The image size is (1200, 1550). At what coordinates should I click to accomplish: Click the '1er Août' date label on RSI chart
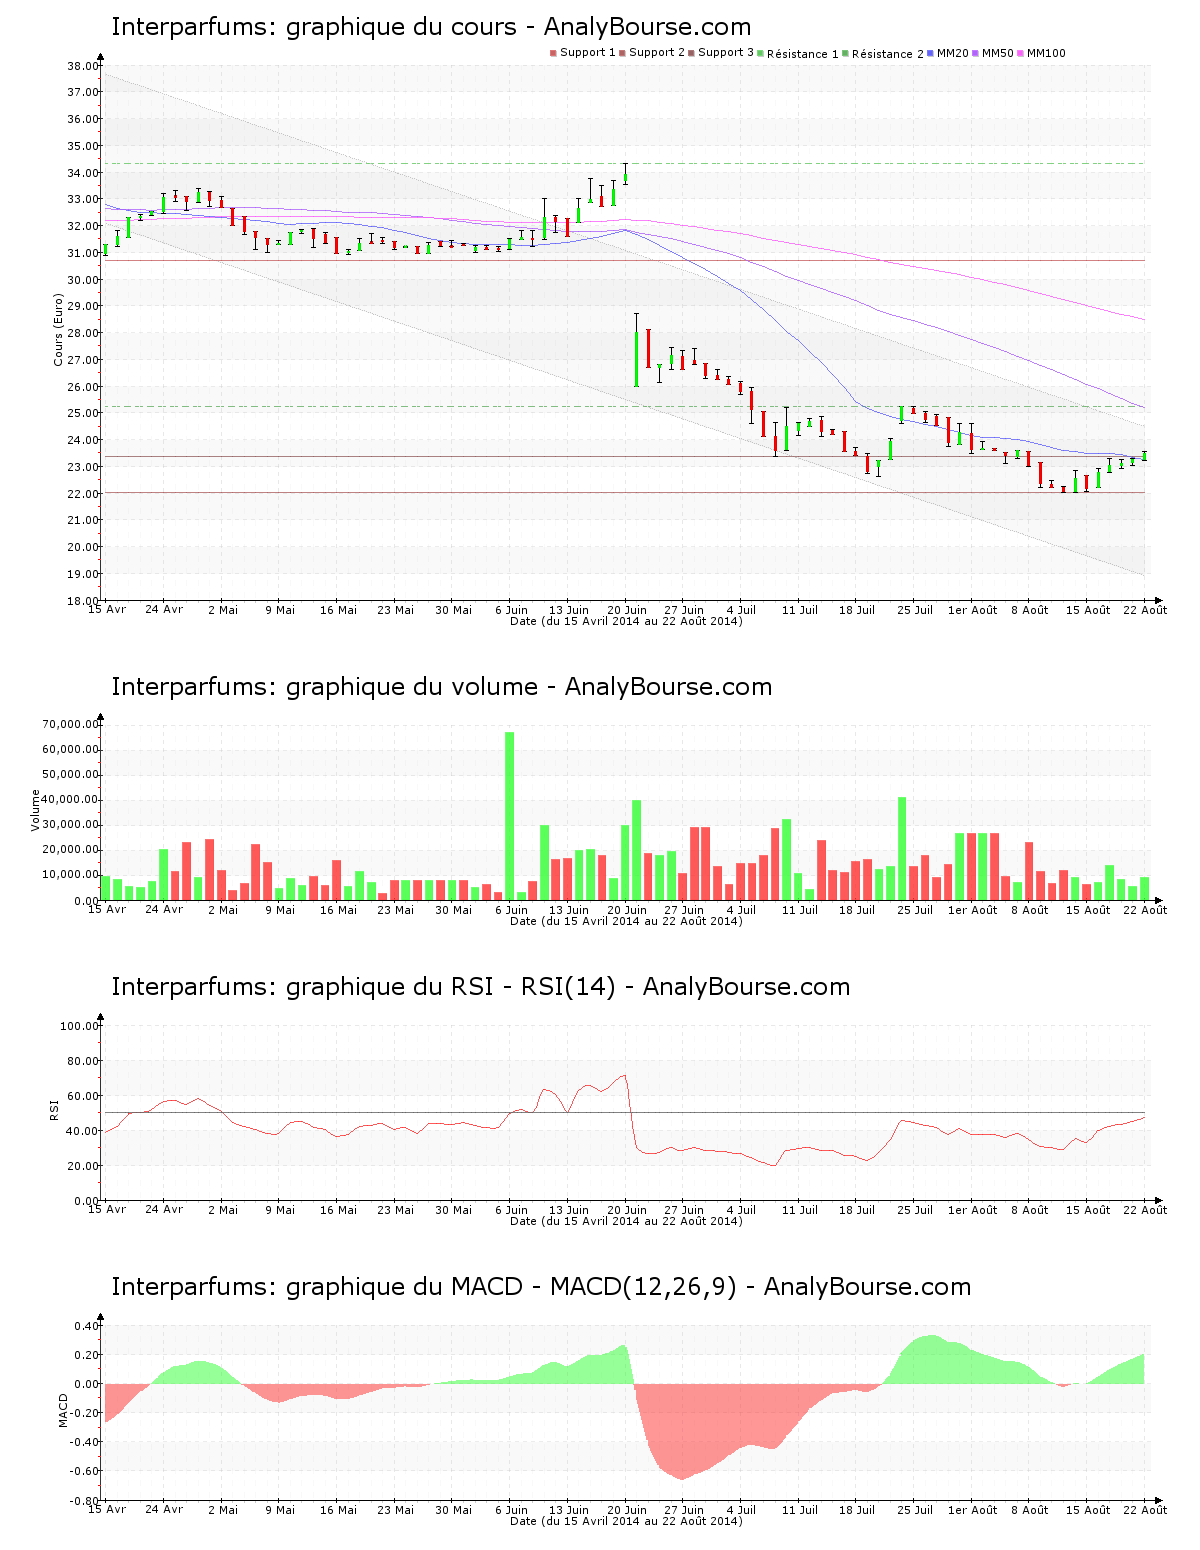(x=972, y=1210)
